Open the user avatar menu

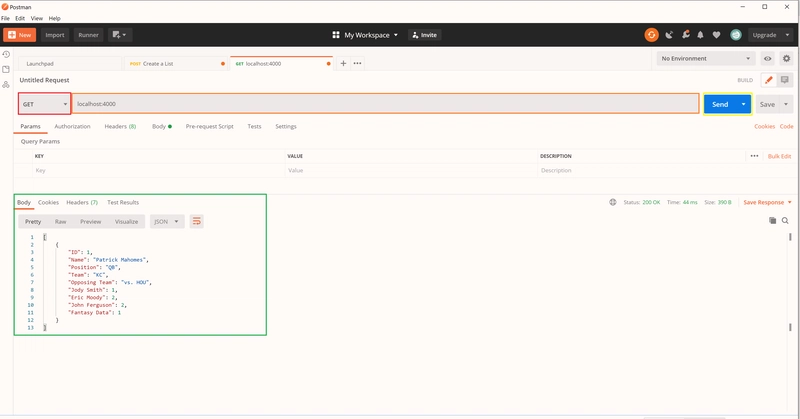[736, 35]
